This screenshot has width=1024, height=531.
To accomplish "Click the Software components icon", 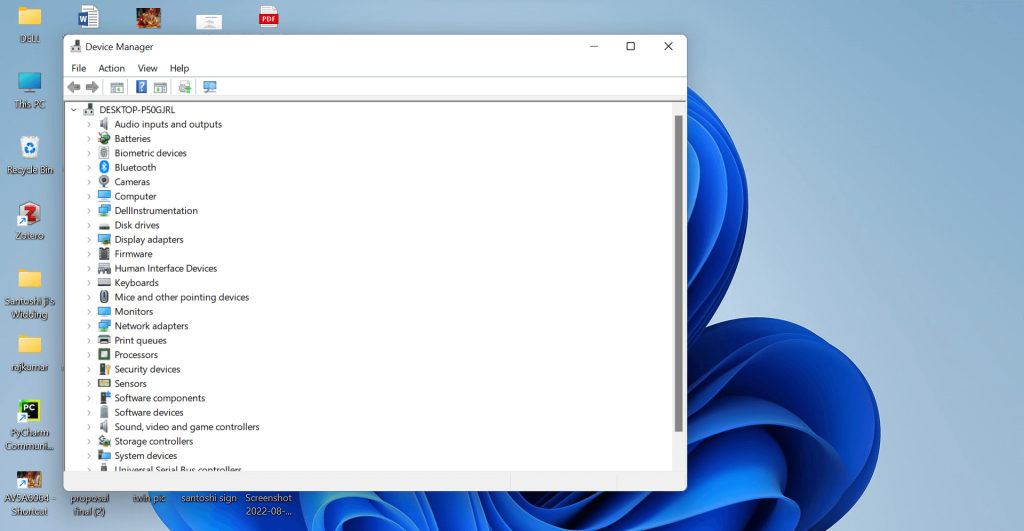I will [104, 398].
